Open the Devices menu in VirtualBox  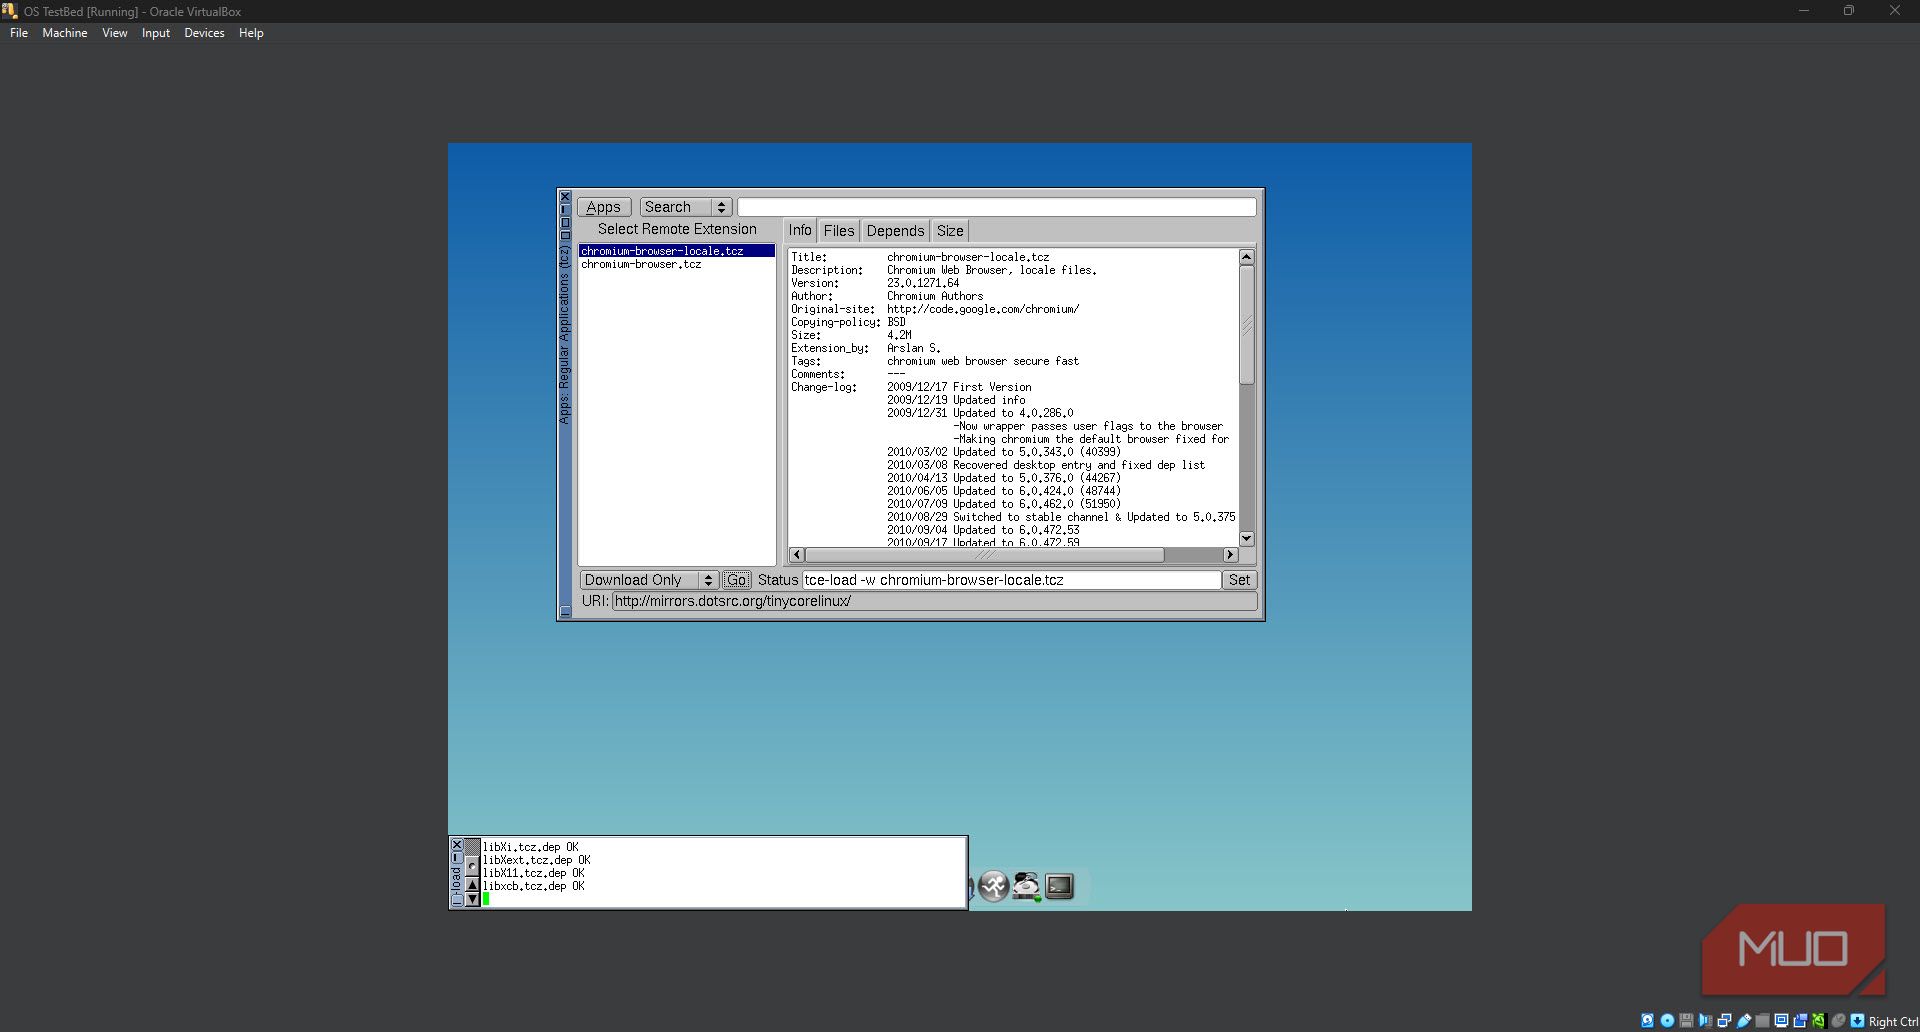[204, 33]
